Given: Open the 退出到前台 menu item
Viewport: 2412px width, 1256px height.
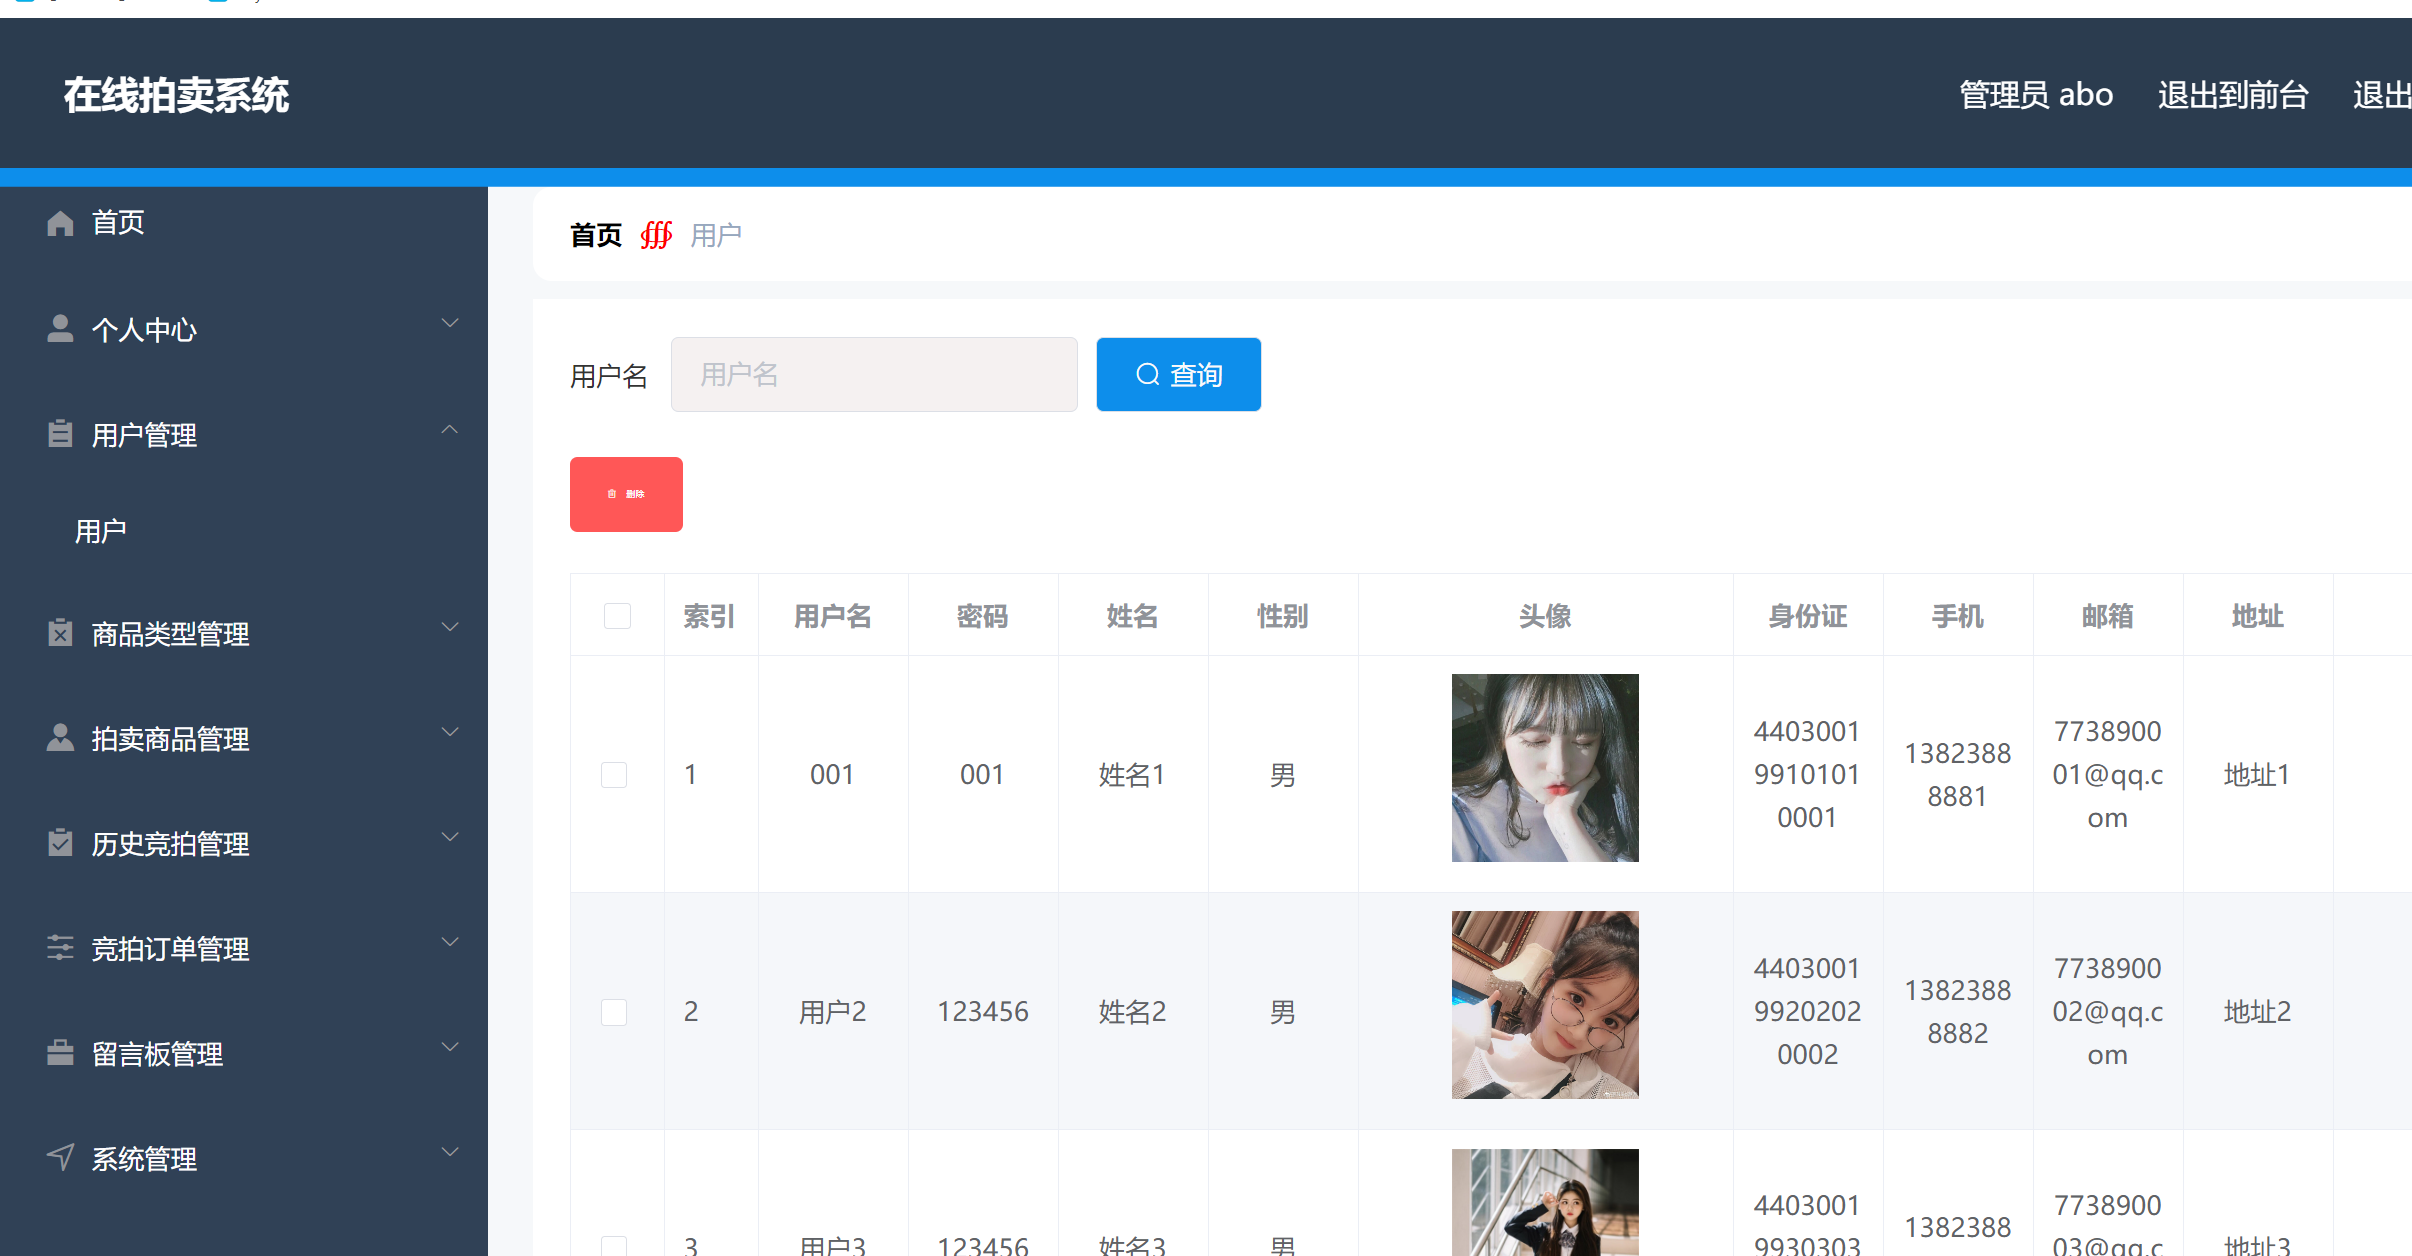Looking at the screenshot, I should pyautogui.click(x=2231, y=94).
